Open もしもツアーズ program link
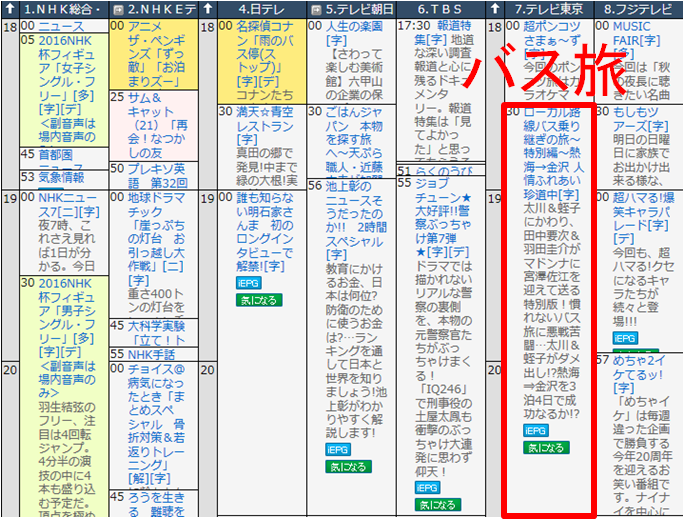 [x=640, y=118]
